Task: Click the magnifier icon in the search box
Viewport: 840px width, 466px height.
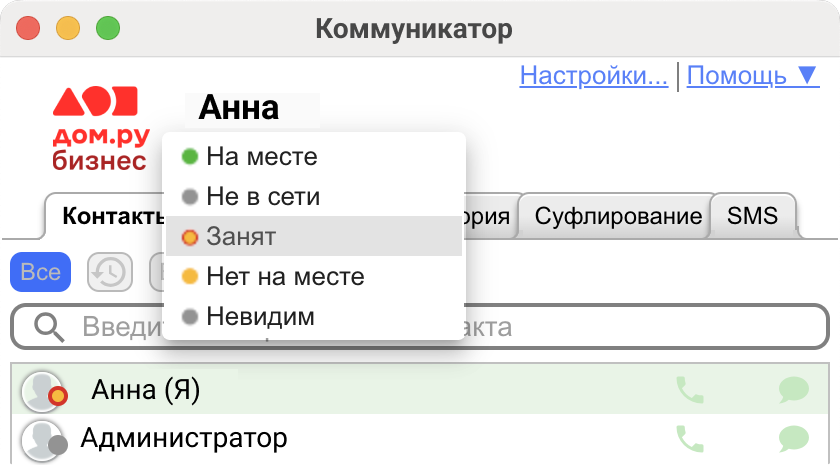Action: click(x=49, y=327)
